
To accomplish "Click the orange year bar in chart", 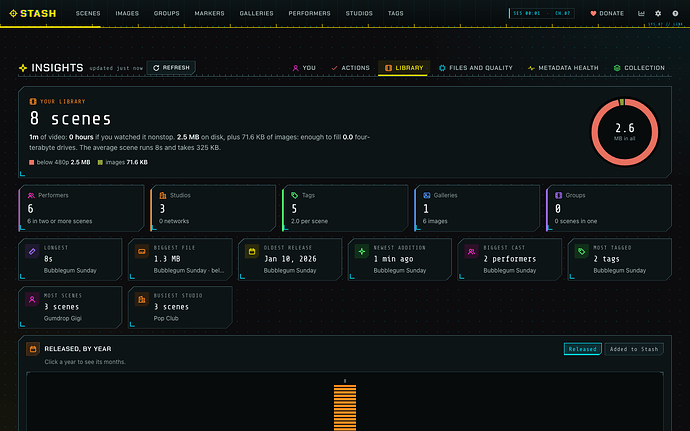I will 345,408.
